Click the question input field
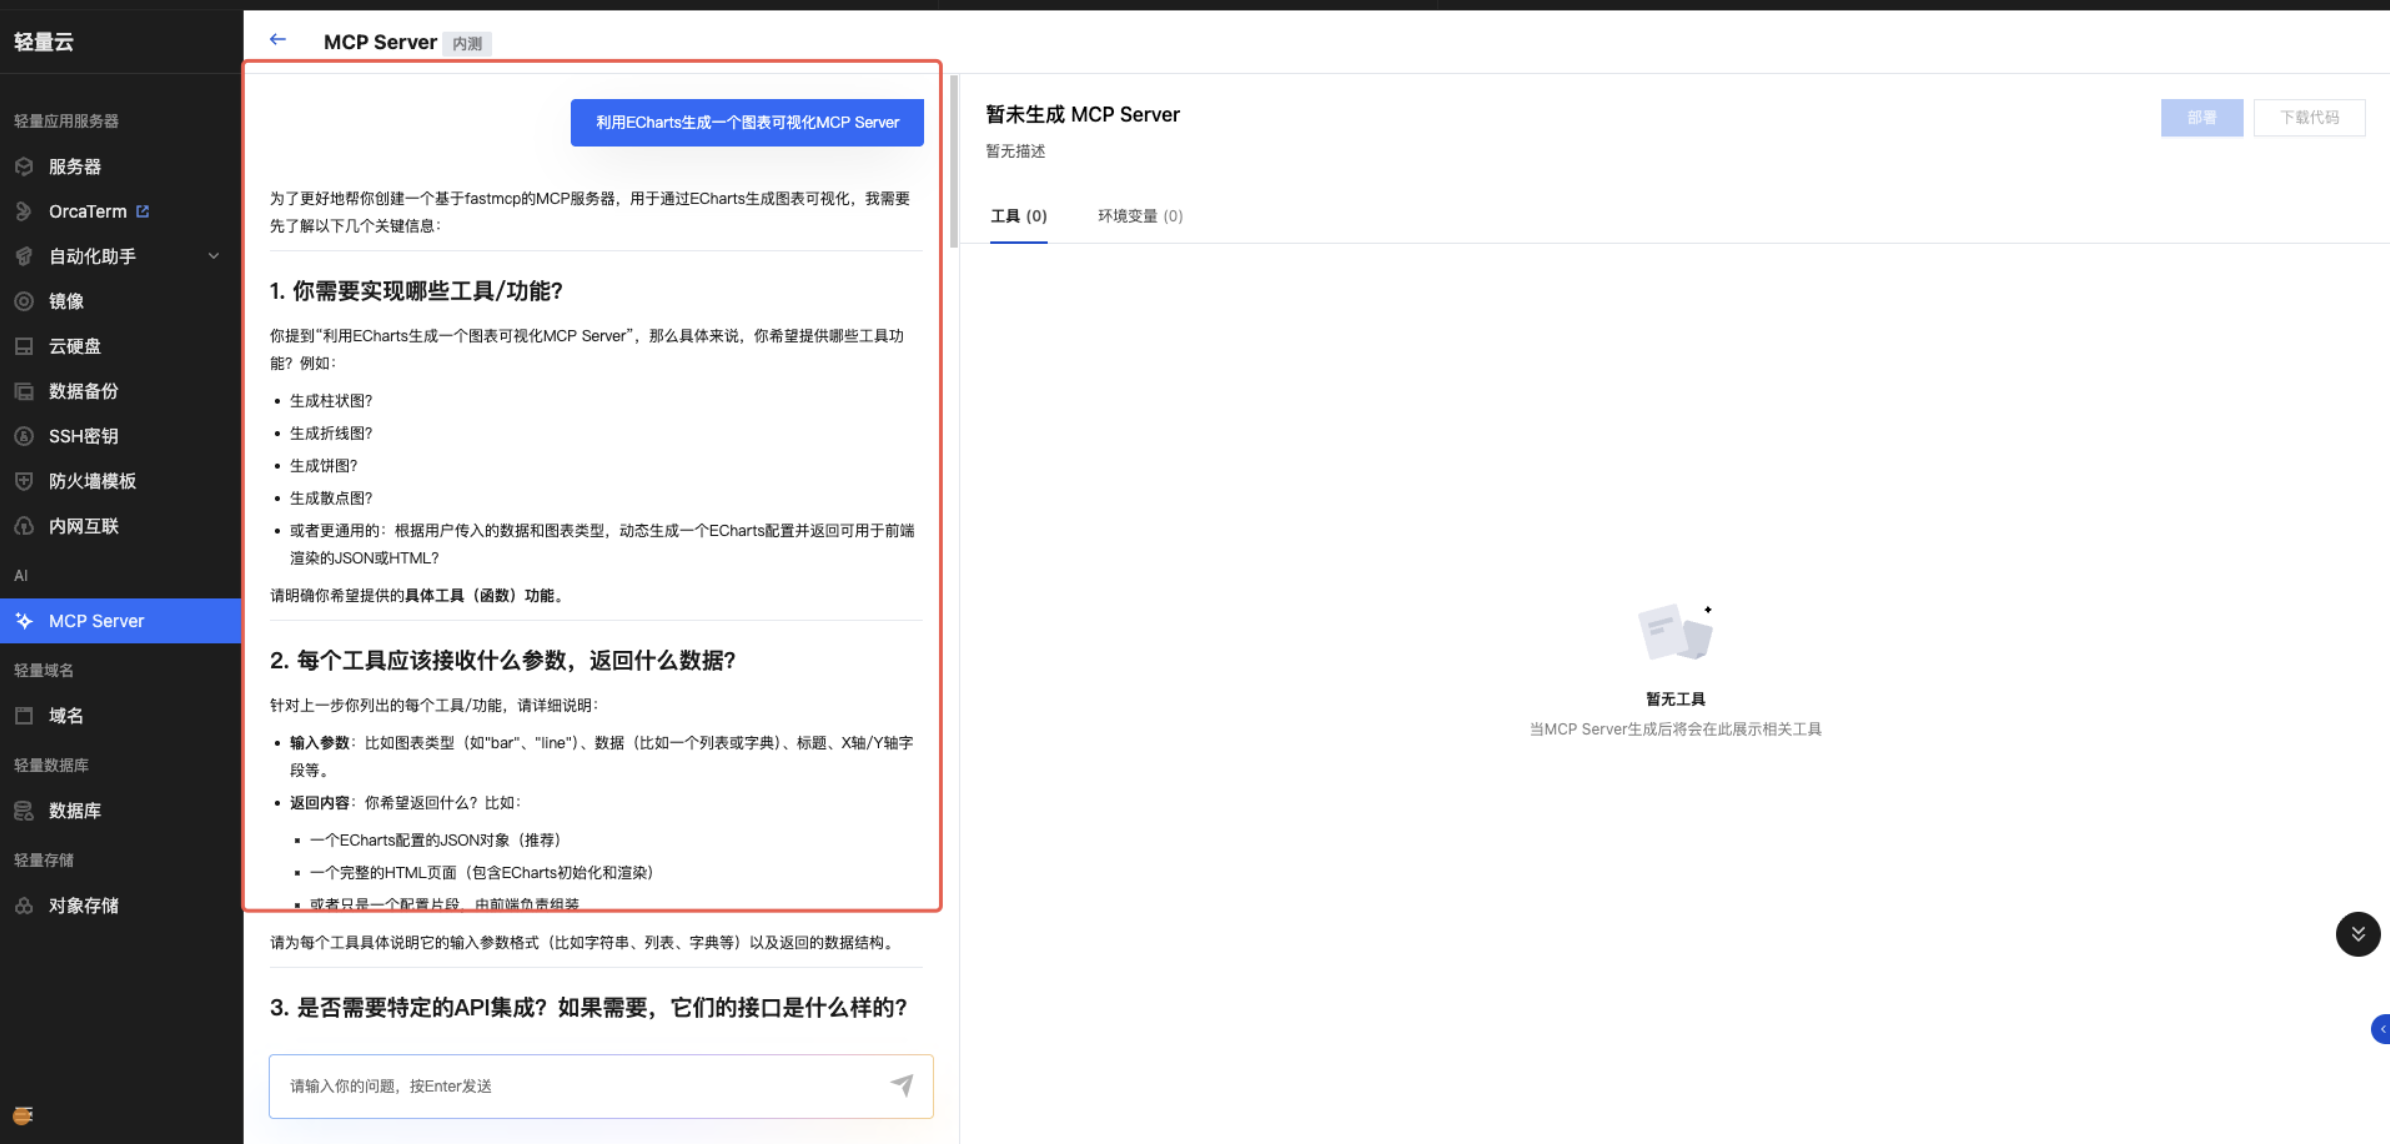The height and width of the screenshot is (1144, 2390). click(x=601, y=1086)
